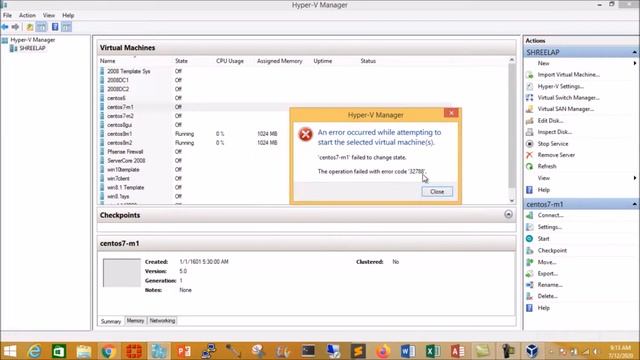Select Hyper-V Manager tree root
The width and height of the screenshot is (640, 360).
click(33, 40)
